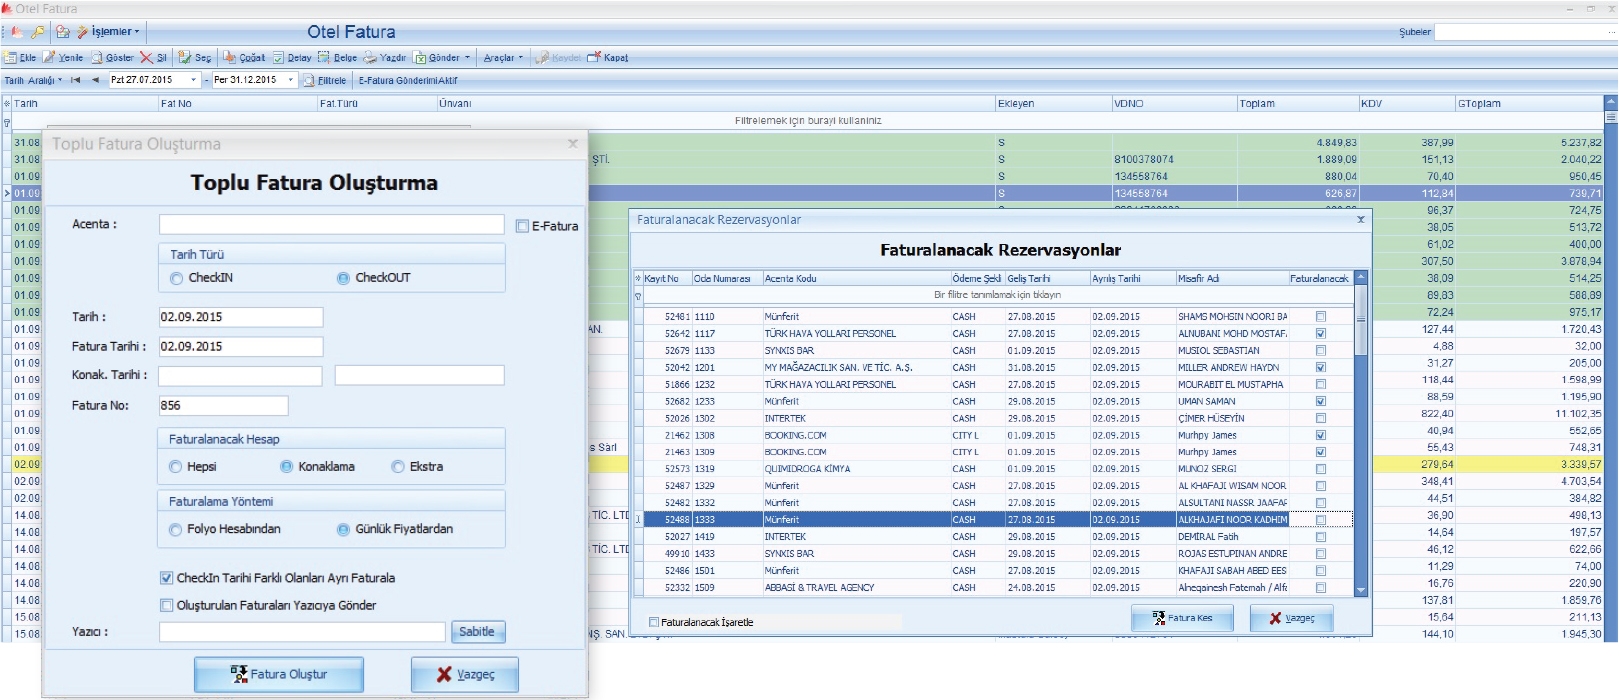The image size is (1619, 700).
Task: Choose Folyo Hesabından billing method
Action: (176, 530)
